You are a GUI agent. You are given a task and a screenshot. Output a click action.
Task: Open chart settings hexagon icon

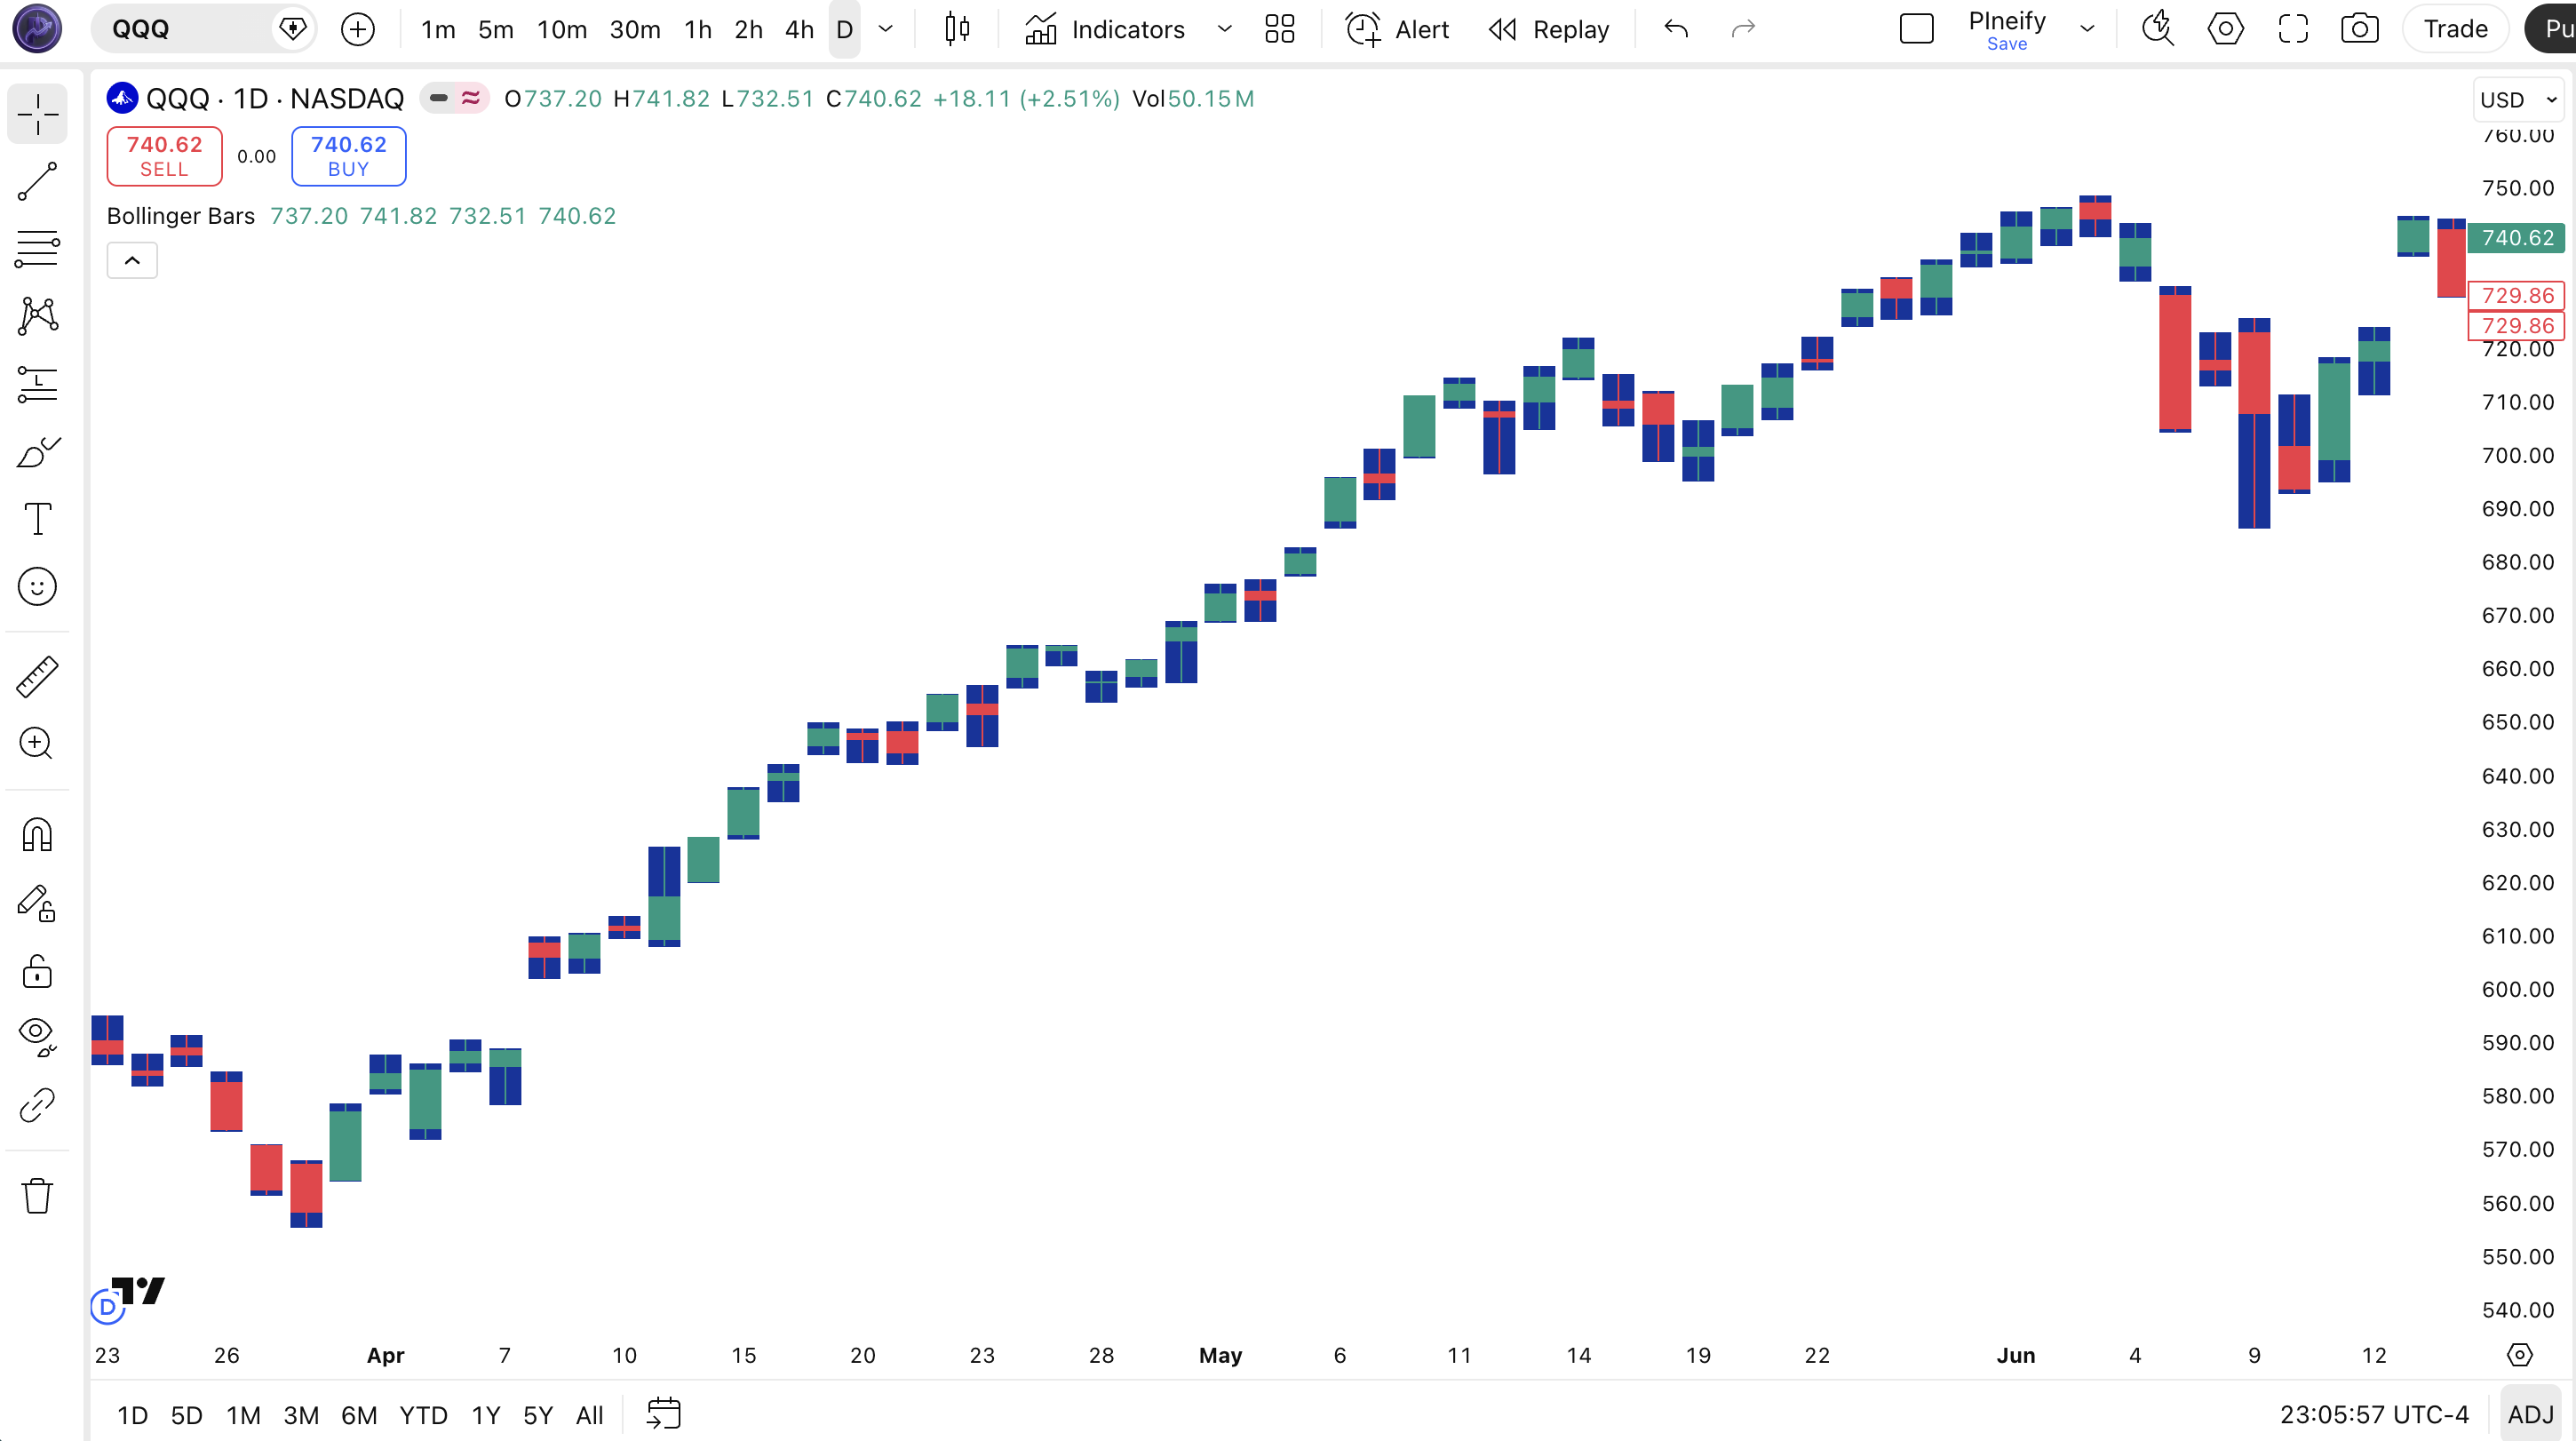(2225, 29)
